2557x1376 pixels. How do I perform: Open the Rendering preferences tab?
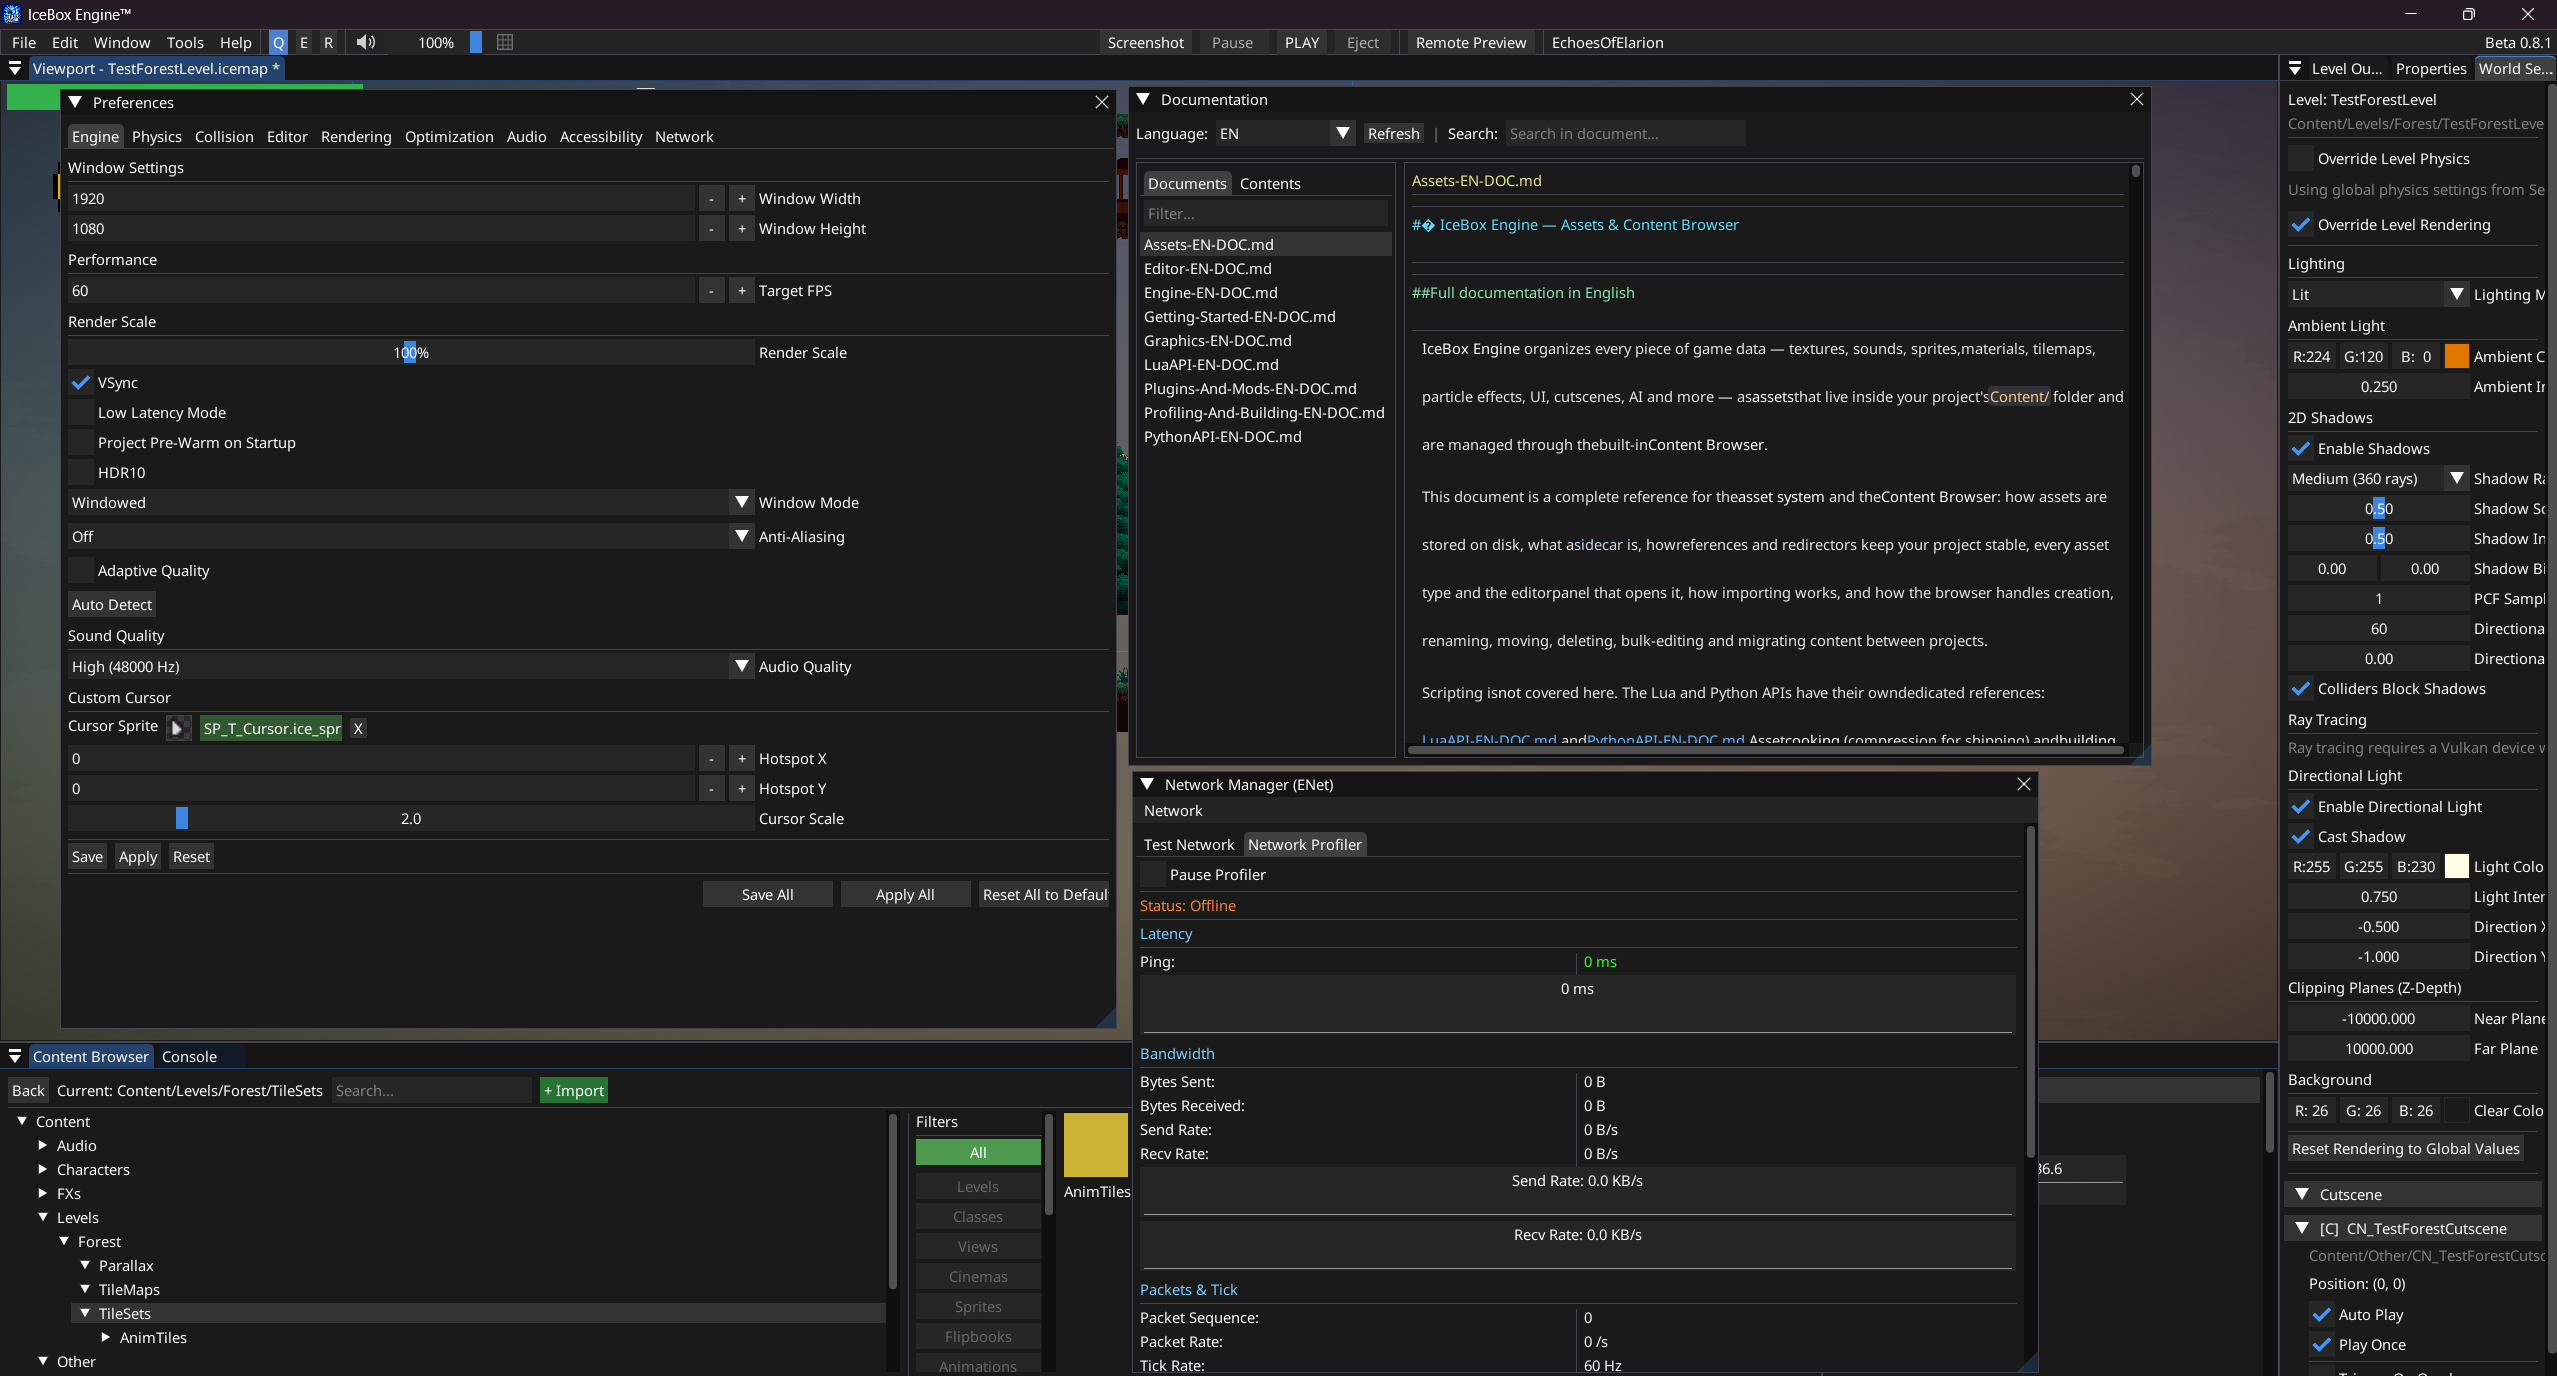(356, 137)
